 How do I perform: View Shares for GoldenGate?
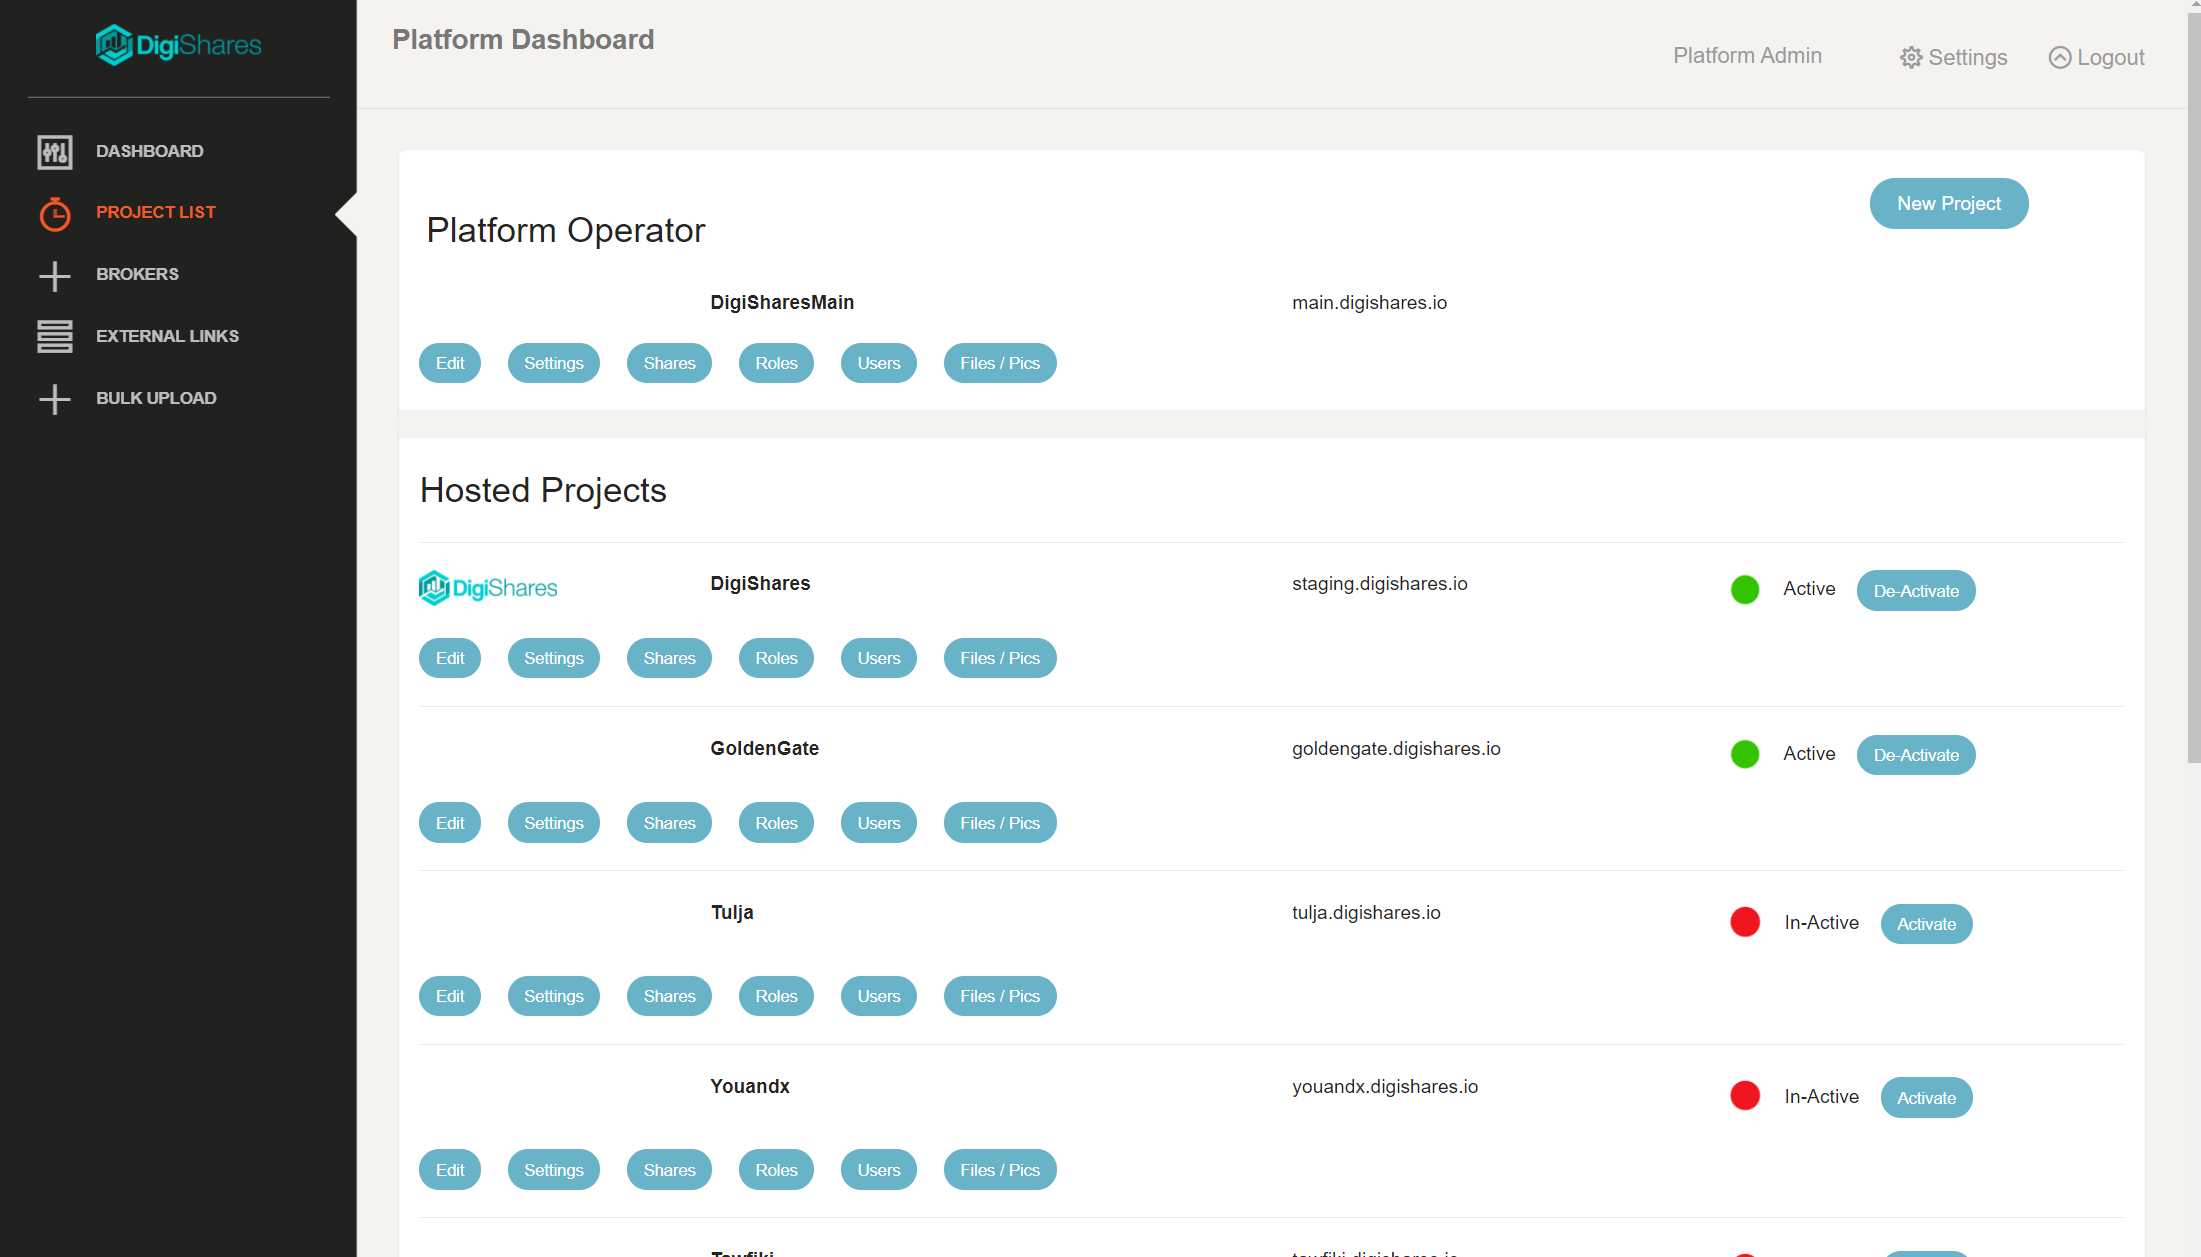[669, 823]
